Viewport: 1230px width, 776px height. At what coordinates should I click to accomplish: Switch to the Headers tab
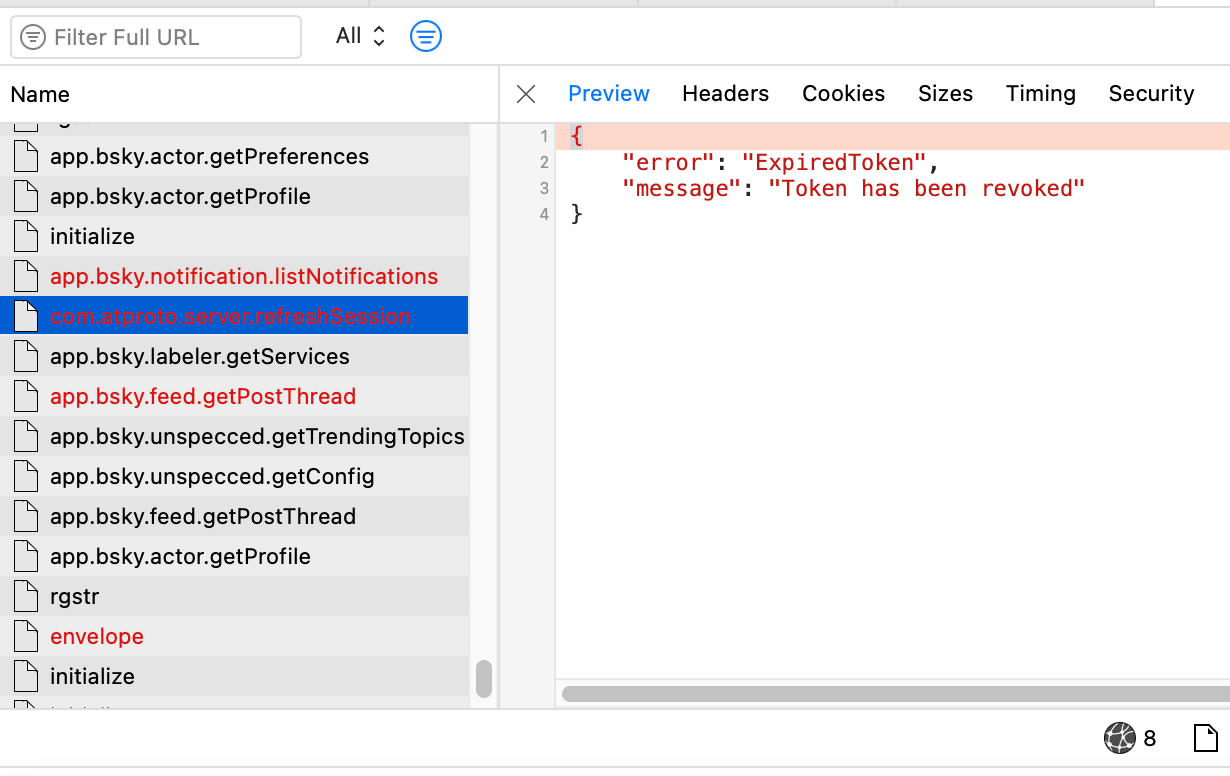click(725, 94)
